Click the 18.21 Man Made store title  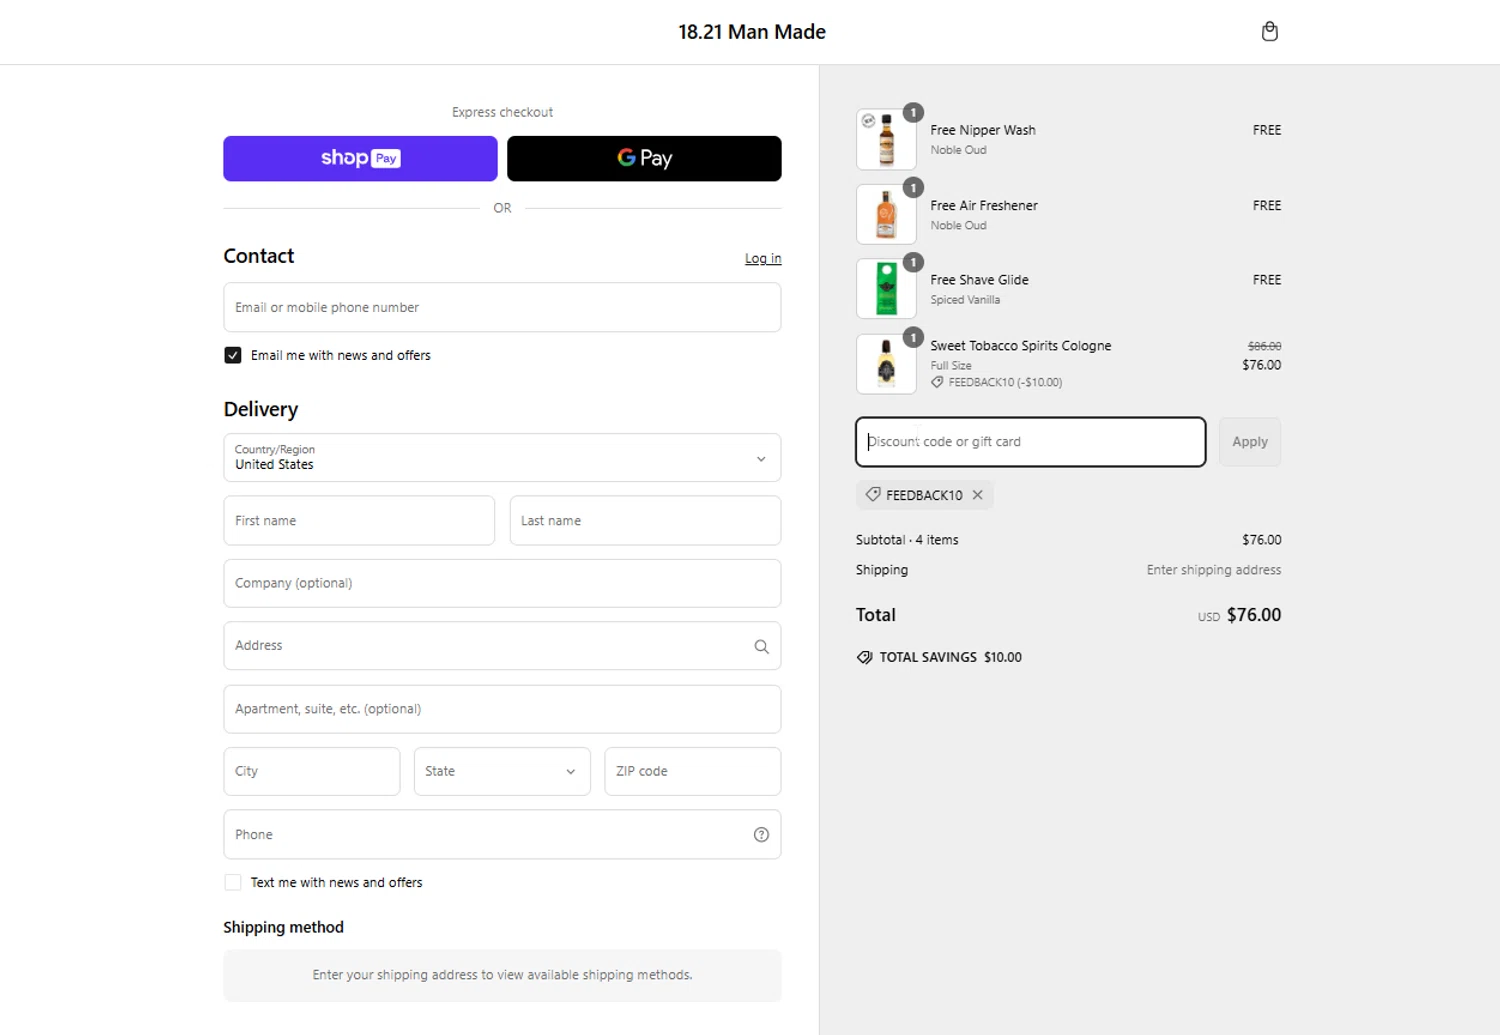[752, 32]
